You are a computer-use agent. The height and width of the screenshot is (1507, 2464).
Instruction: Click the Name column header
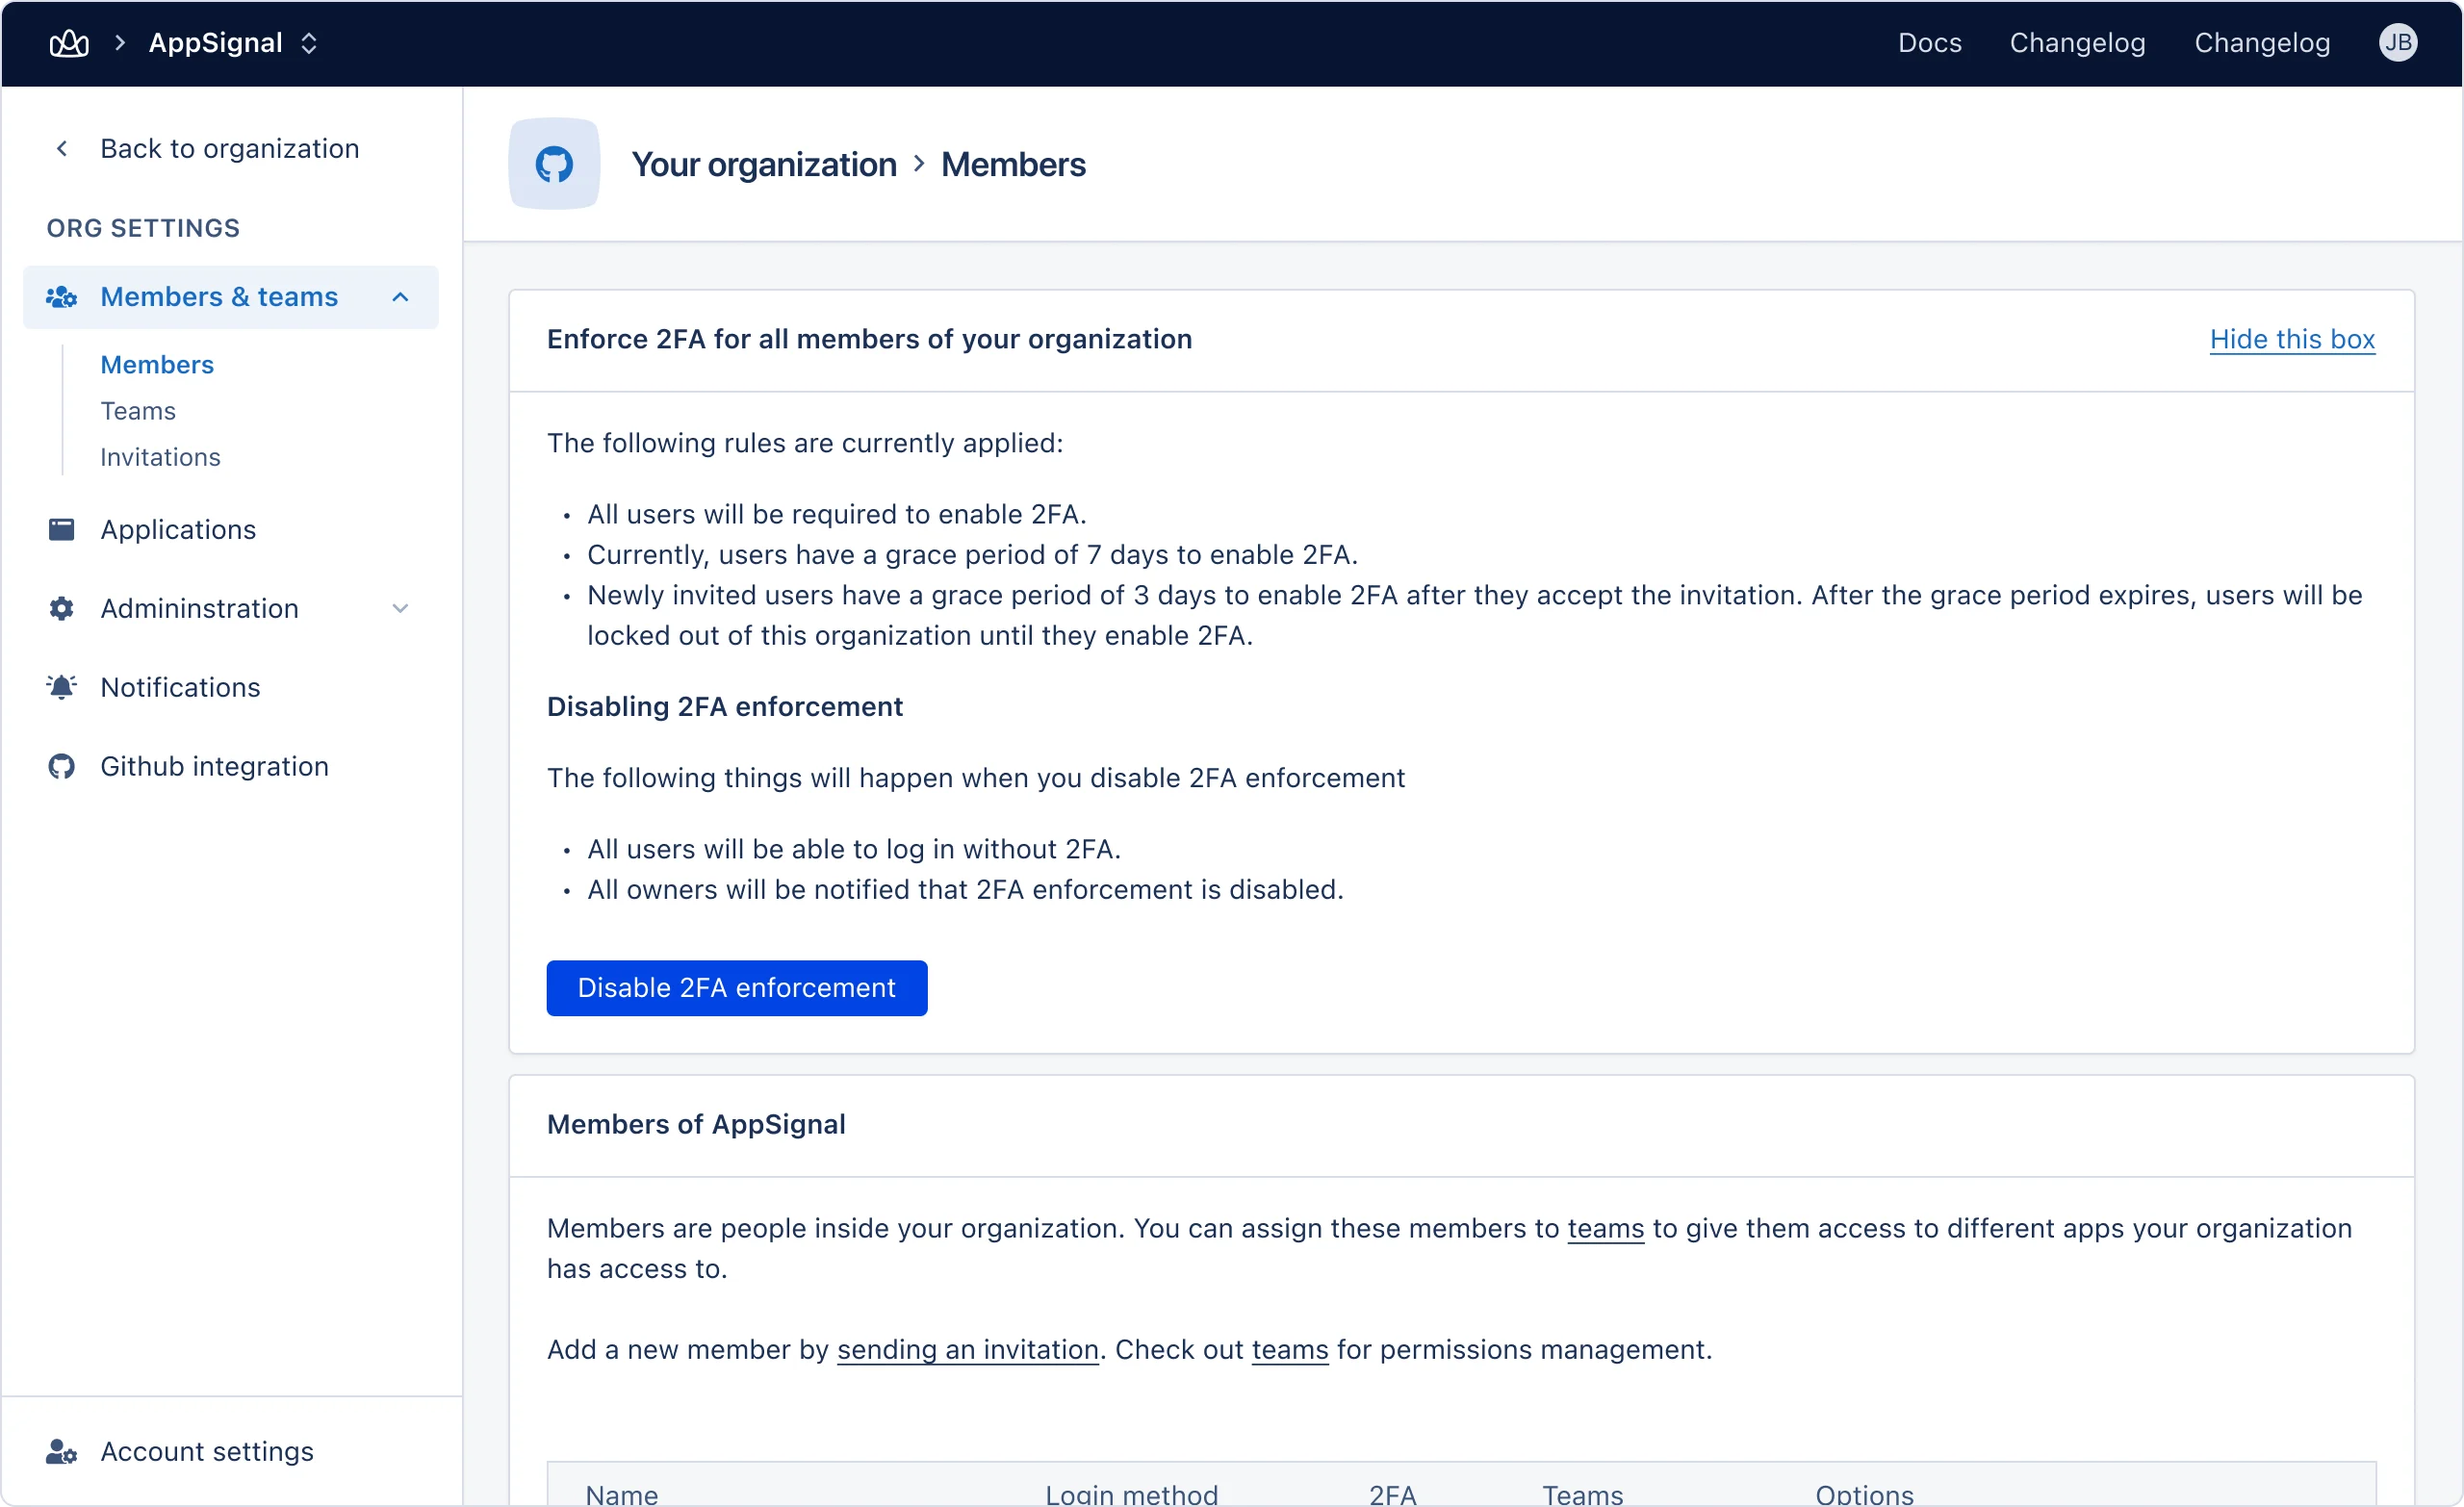621,1495
